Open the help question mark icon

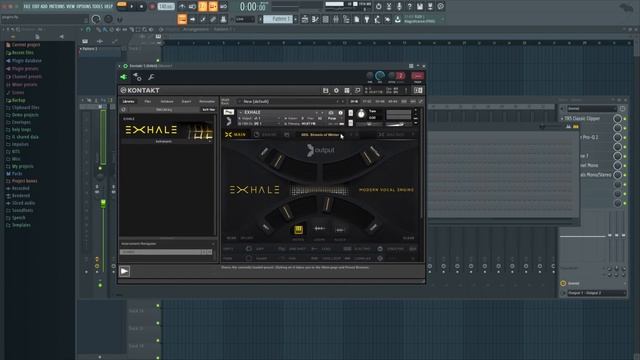coord(409,7)
